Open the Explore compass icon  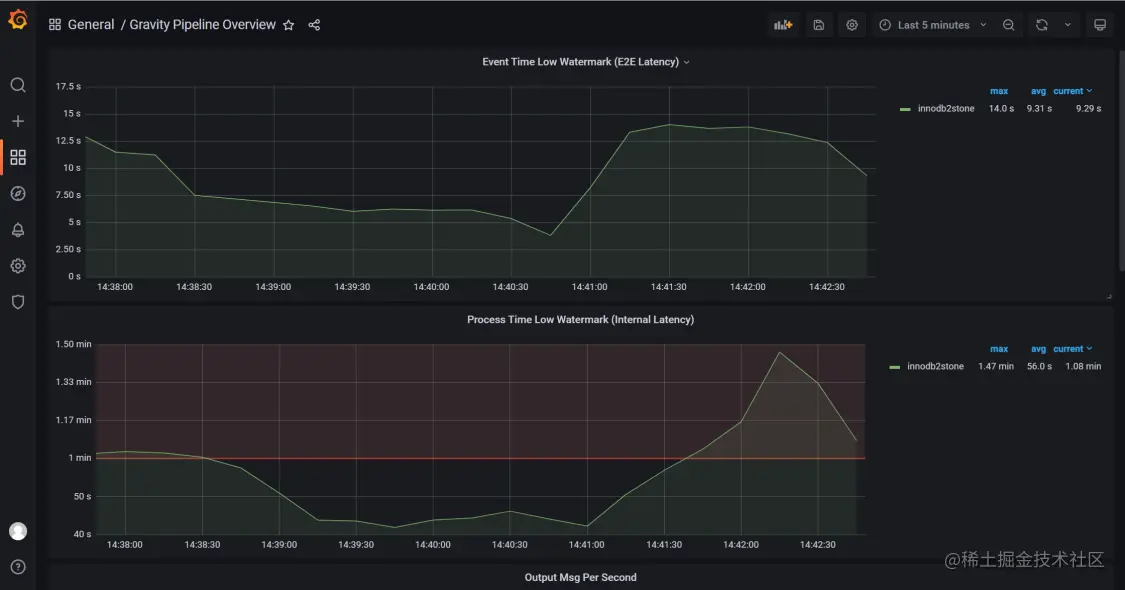[18, 194]
